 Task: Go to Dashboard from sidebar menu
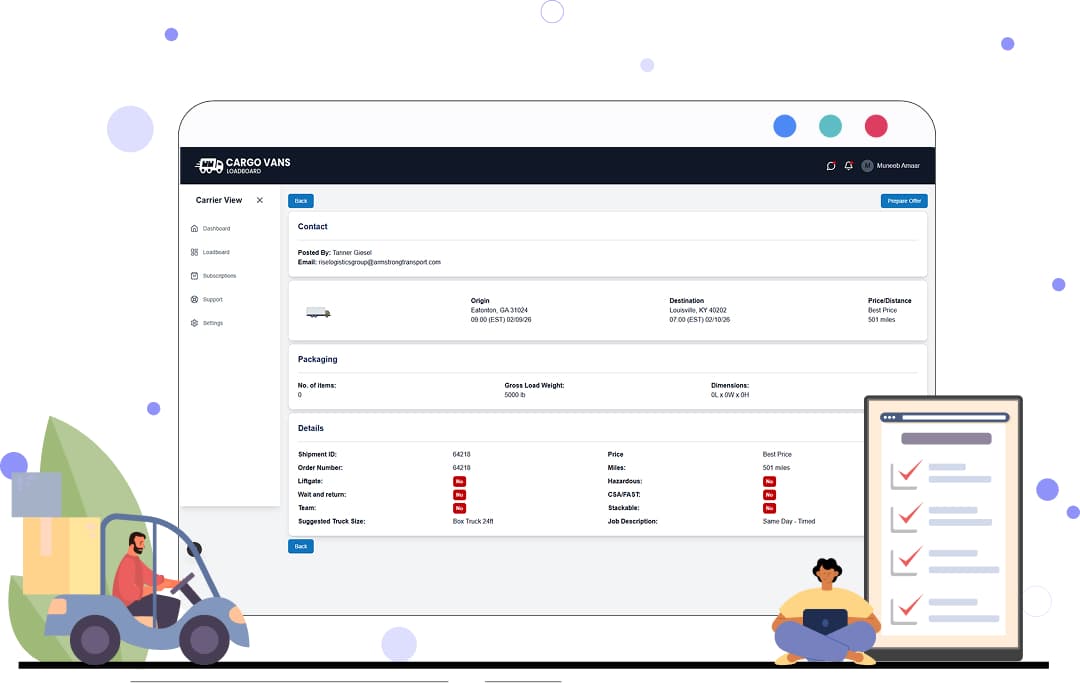coord(216,229)
